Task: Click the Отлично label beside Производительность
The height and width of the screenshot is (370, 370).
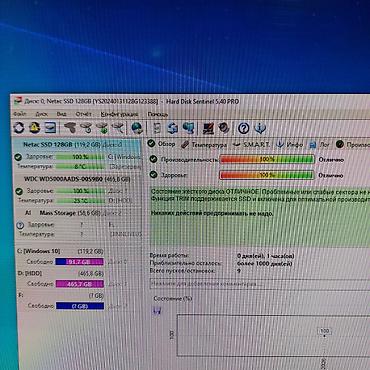Action: (x=331, y=160)
